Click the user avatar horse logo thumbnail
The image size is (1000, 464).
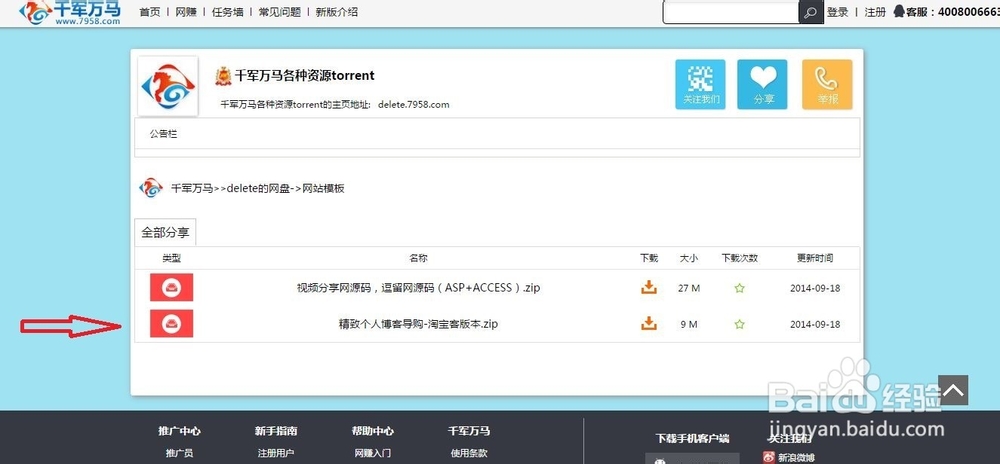tap(168, 86)
